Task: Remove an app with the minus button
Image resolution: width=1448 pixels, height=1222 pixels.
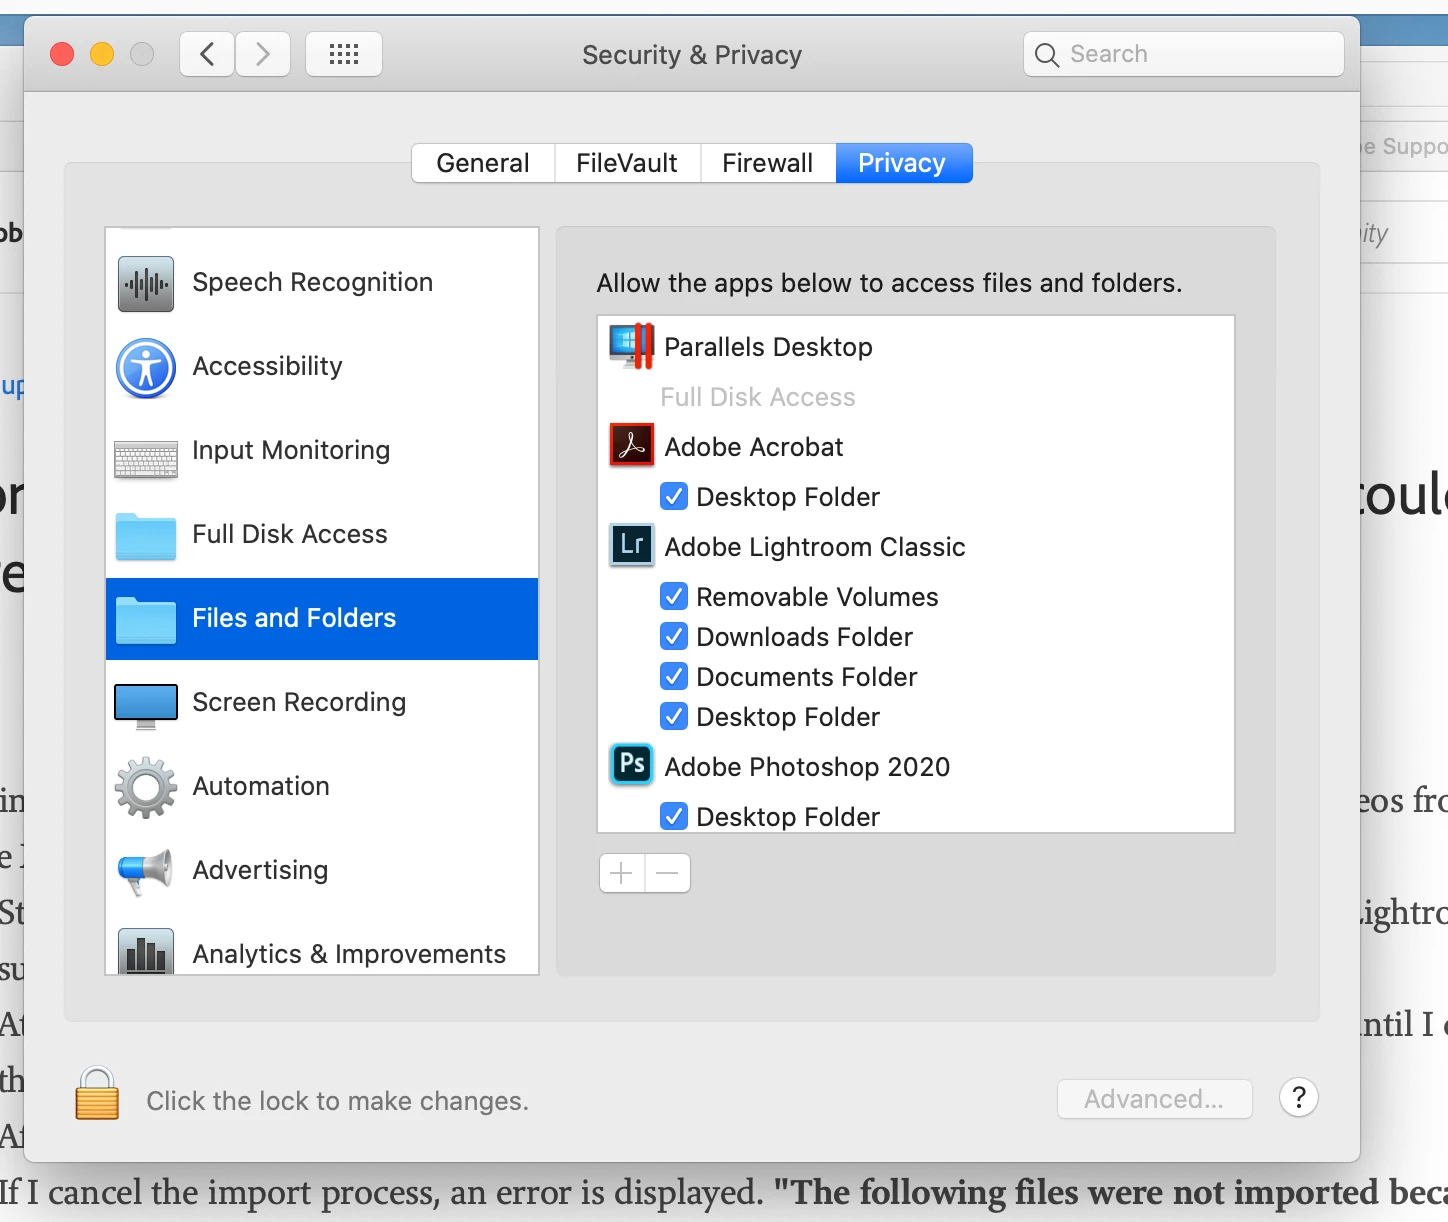Action: (668, 873)
